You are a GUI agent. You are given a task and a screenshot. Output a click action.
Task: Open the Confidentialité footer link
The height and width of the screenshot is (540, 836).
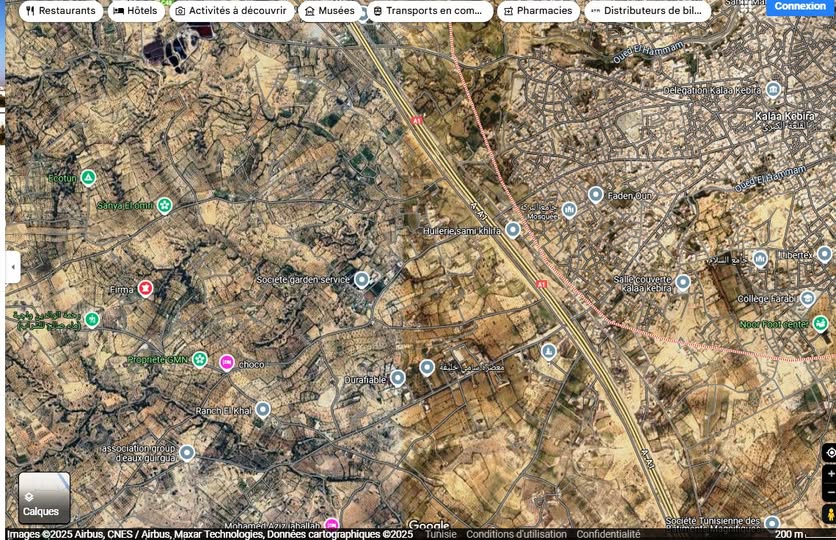(x=608, y=534)
